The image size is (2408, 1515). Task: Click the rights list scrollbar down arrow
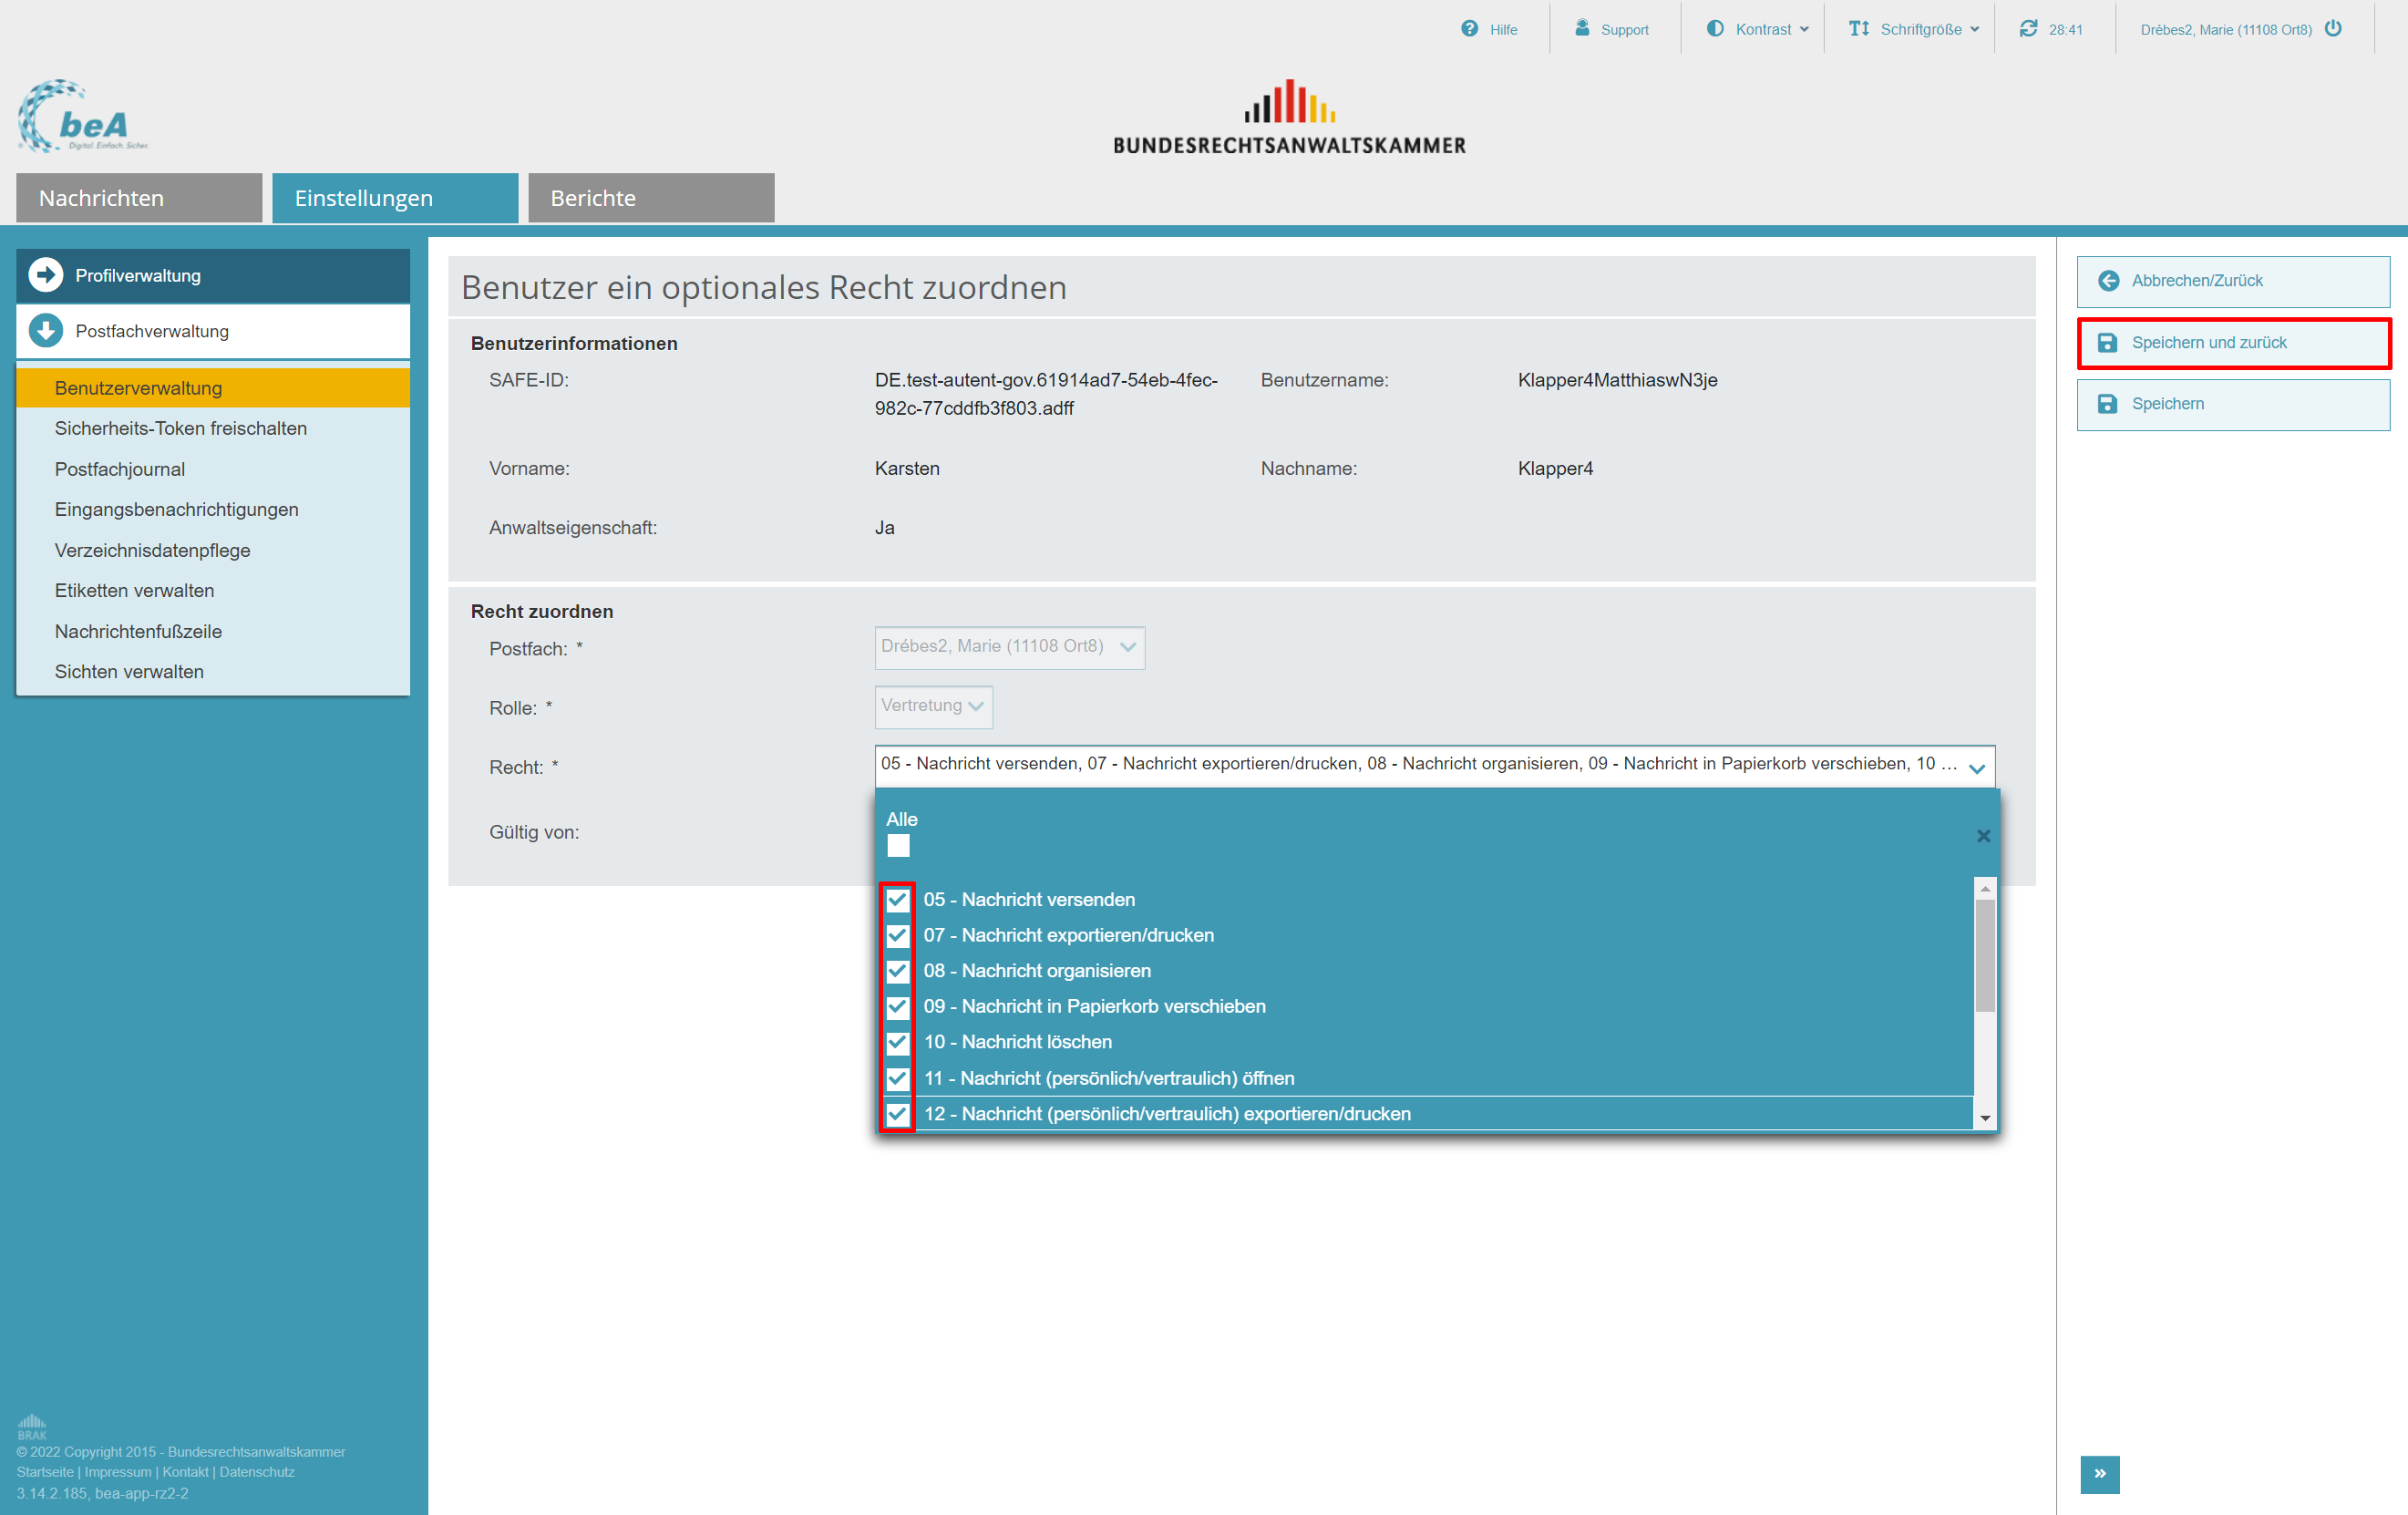[x=1985, y=1118]
